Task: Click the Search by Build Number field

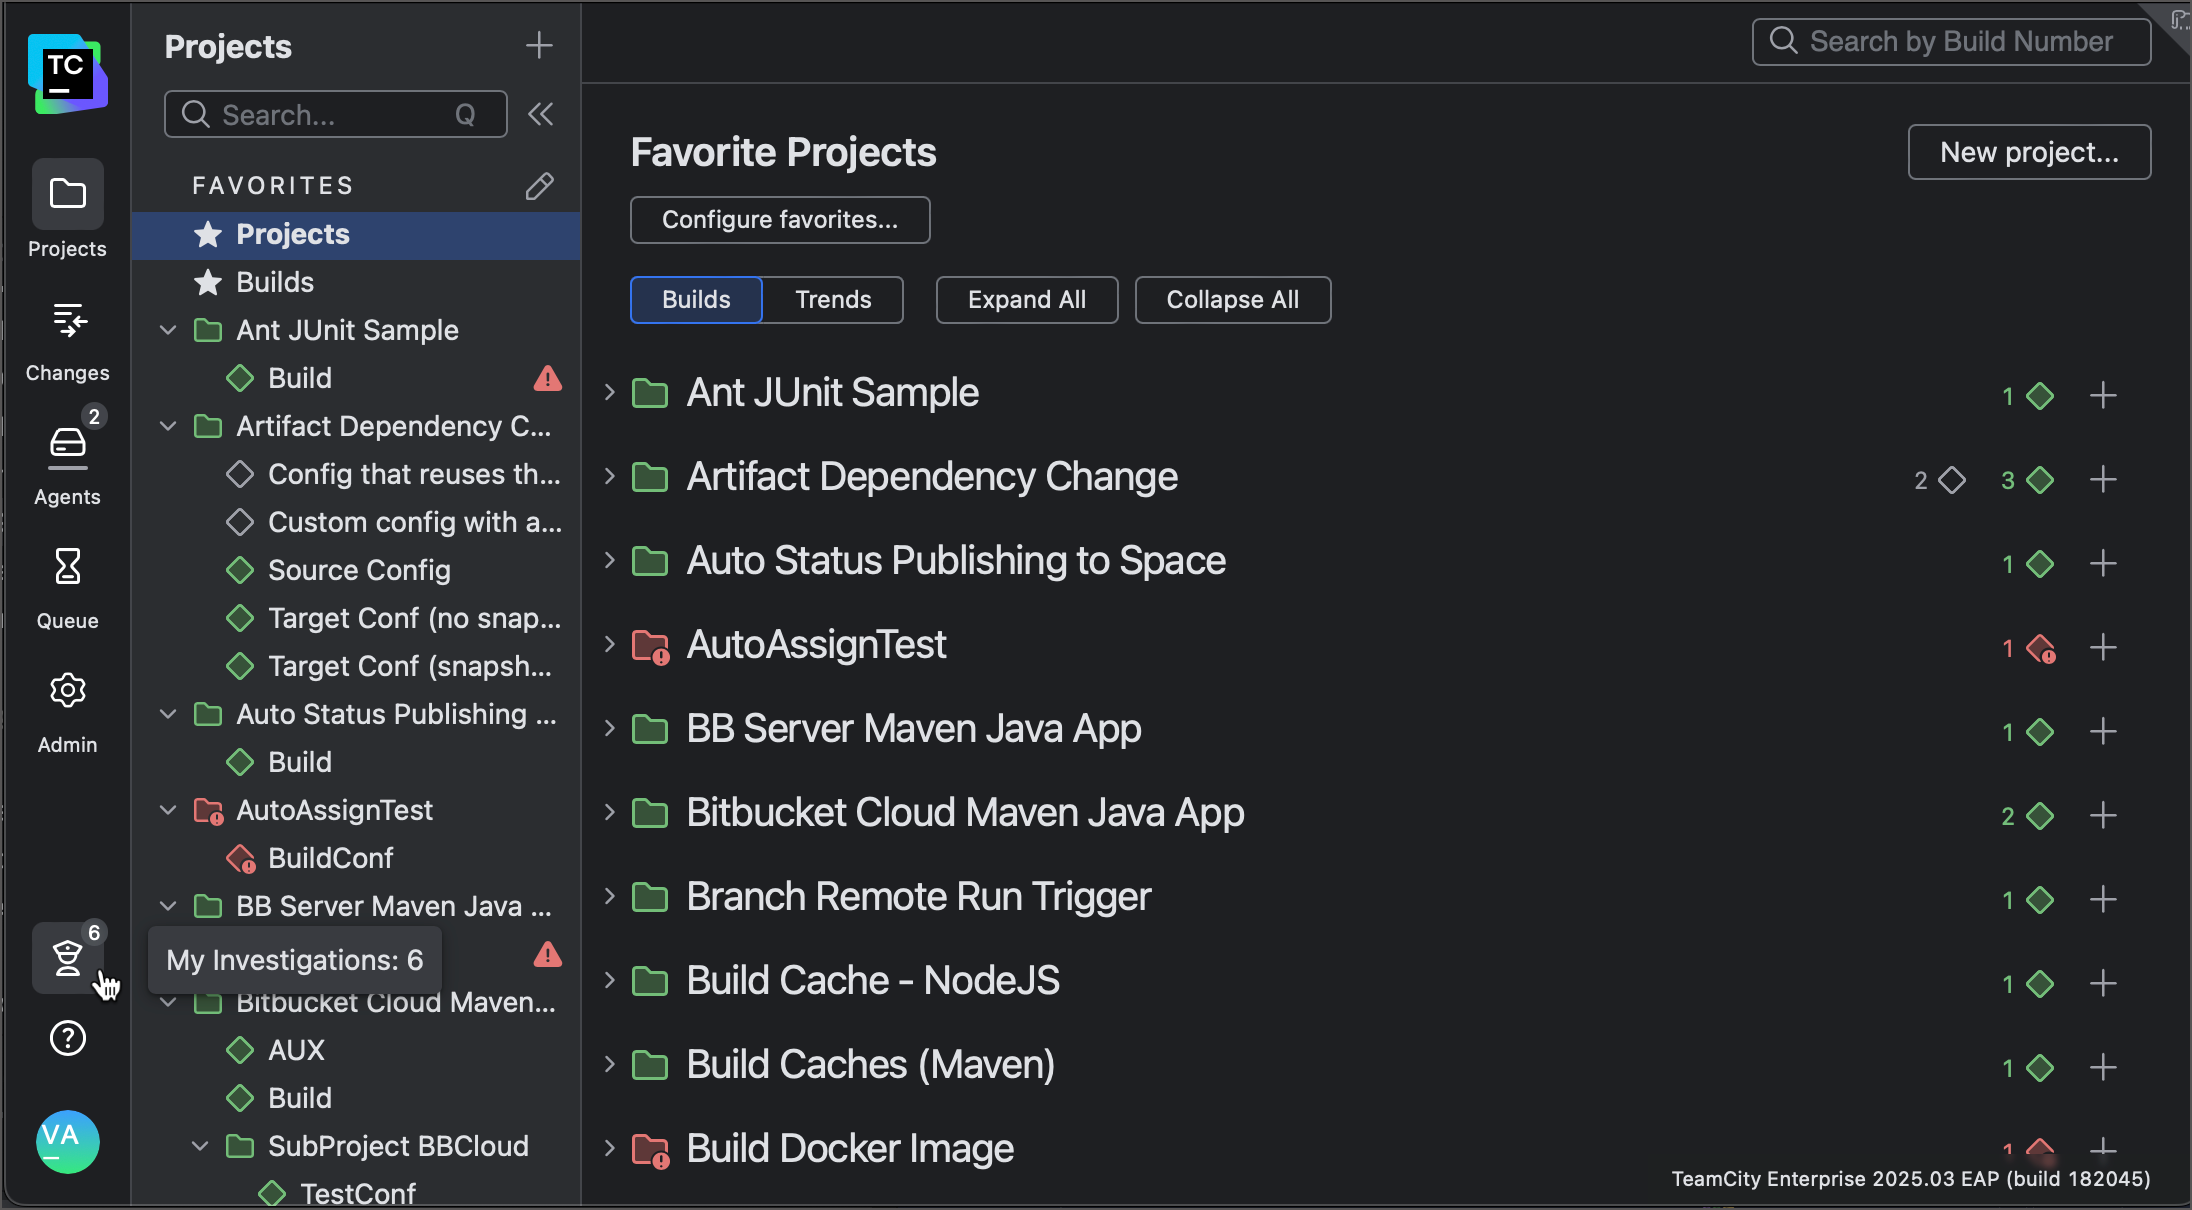Action: (1950, 41)
